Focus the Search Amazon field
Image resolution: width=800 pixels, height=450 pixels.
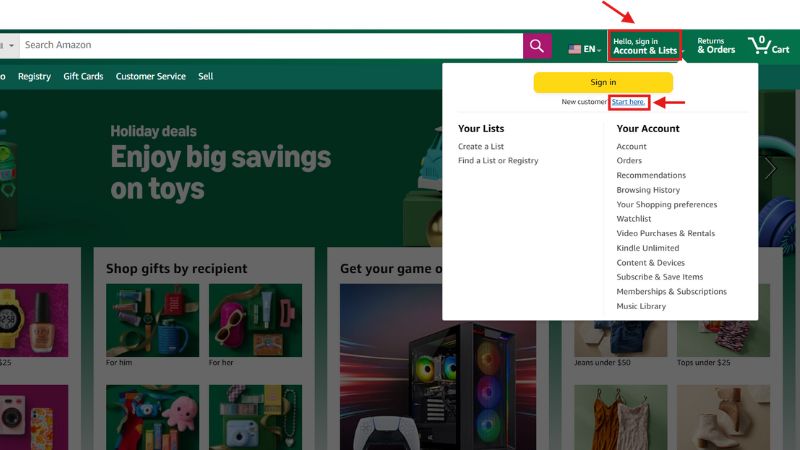(x=271, y=45)
